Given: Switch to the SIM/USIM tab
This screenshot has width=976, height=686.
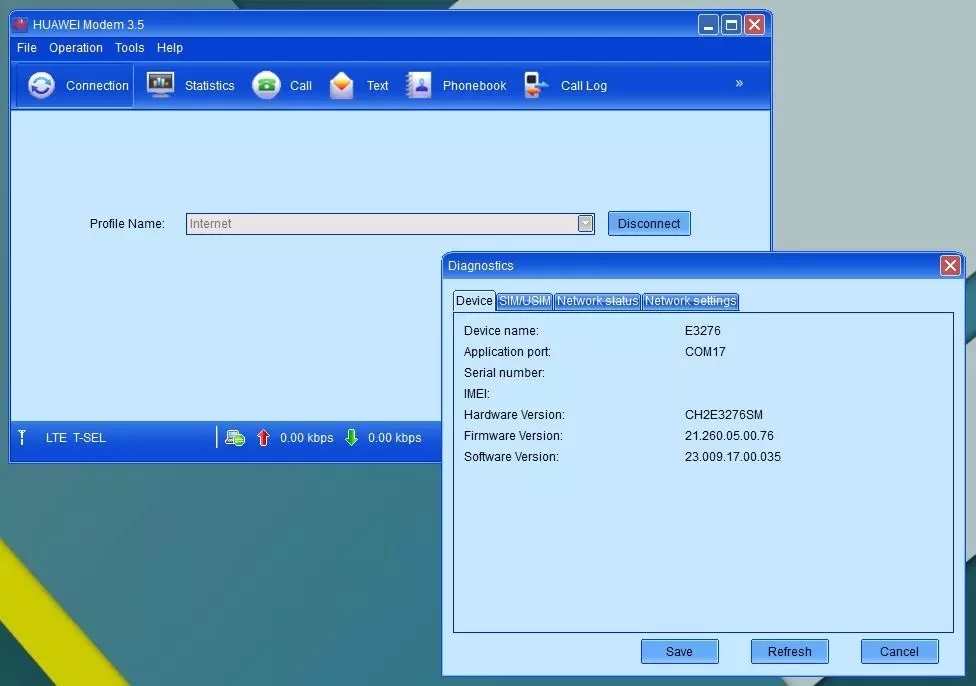Looking at the screenshot, I should [x=525, y=301].
